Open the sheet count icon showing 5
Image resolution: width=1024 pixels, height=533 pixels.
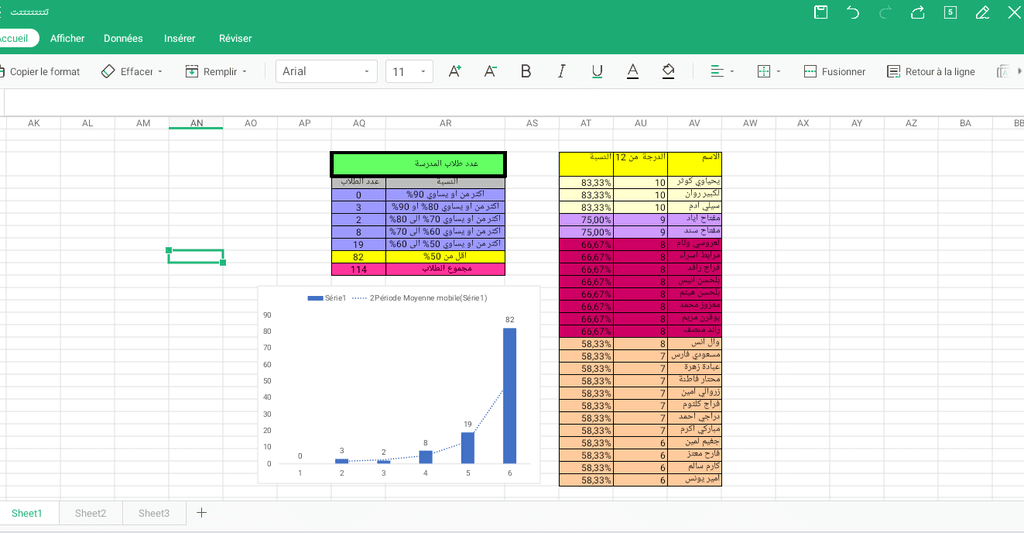click(950, 12)
